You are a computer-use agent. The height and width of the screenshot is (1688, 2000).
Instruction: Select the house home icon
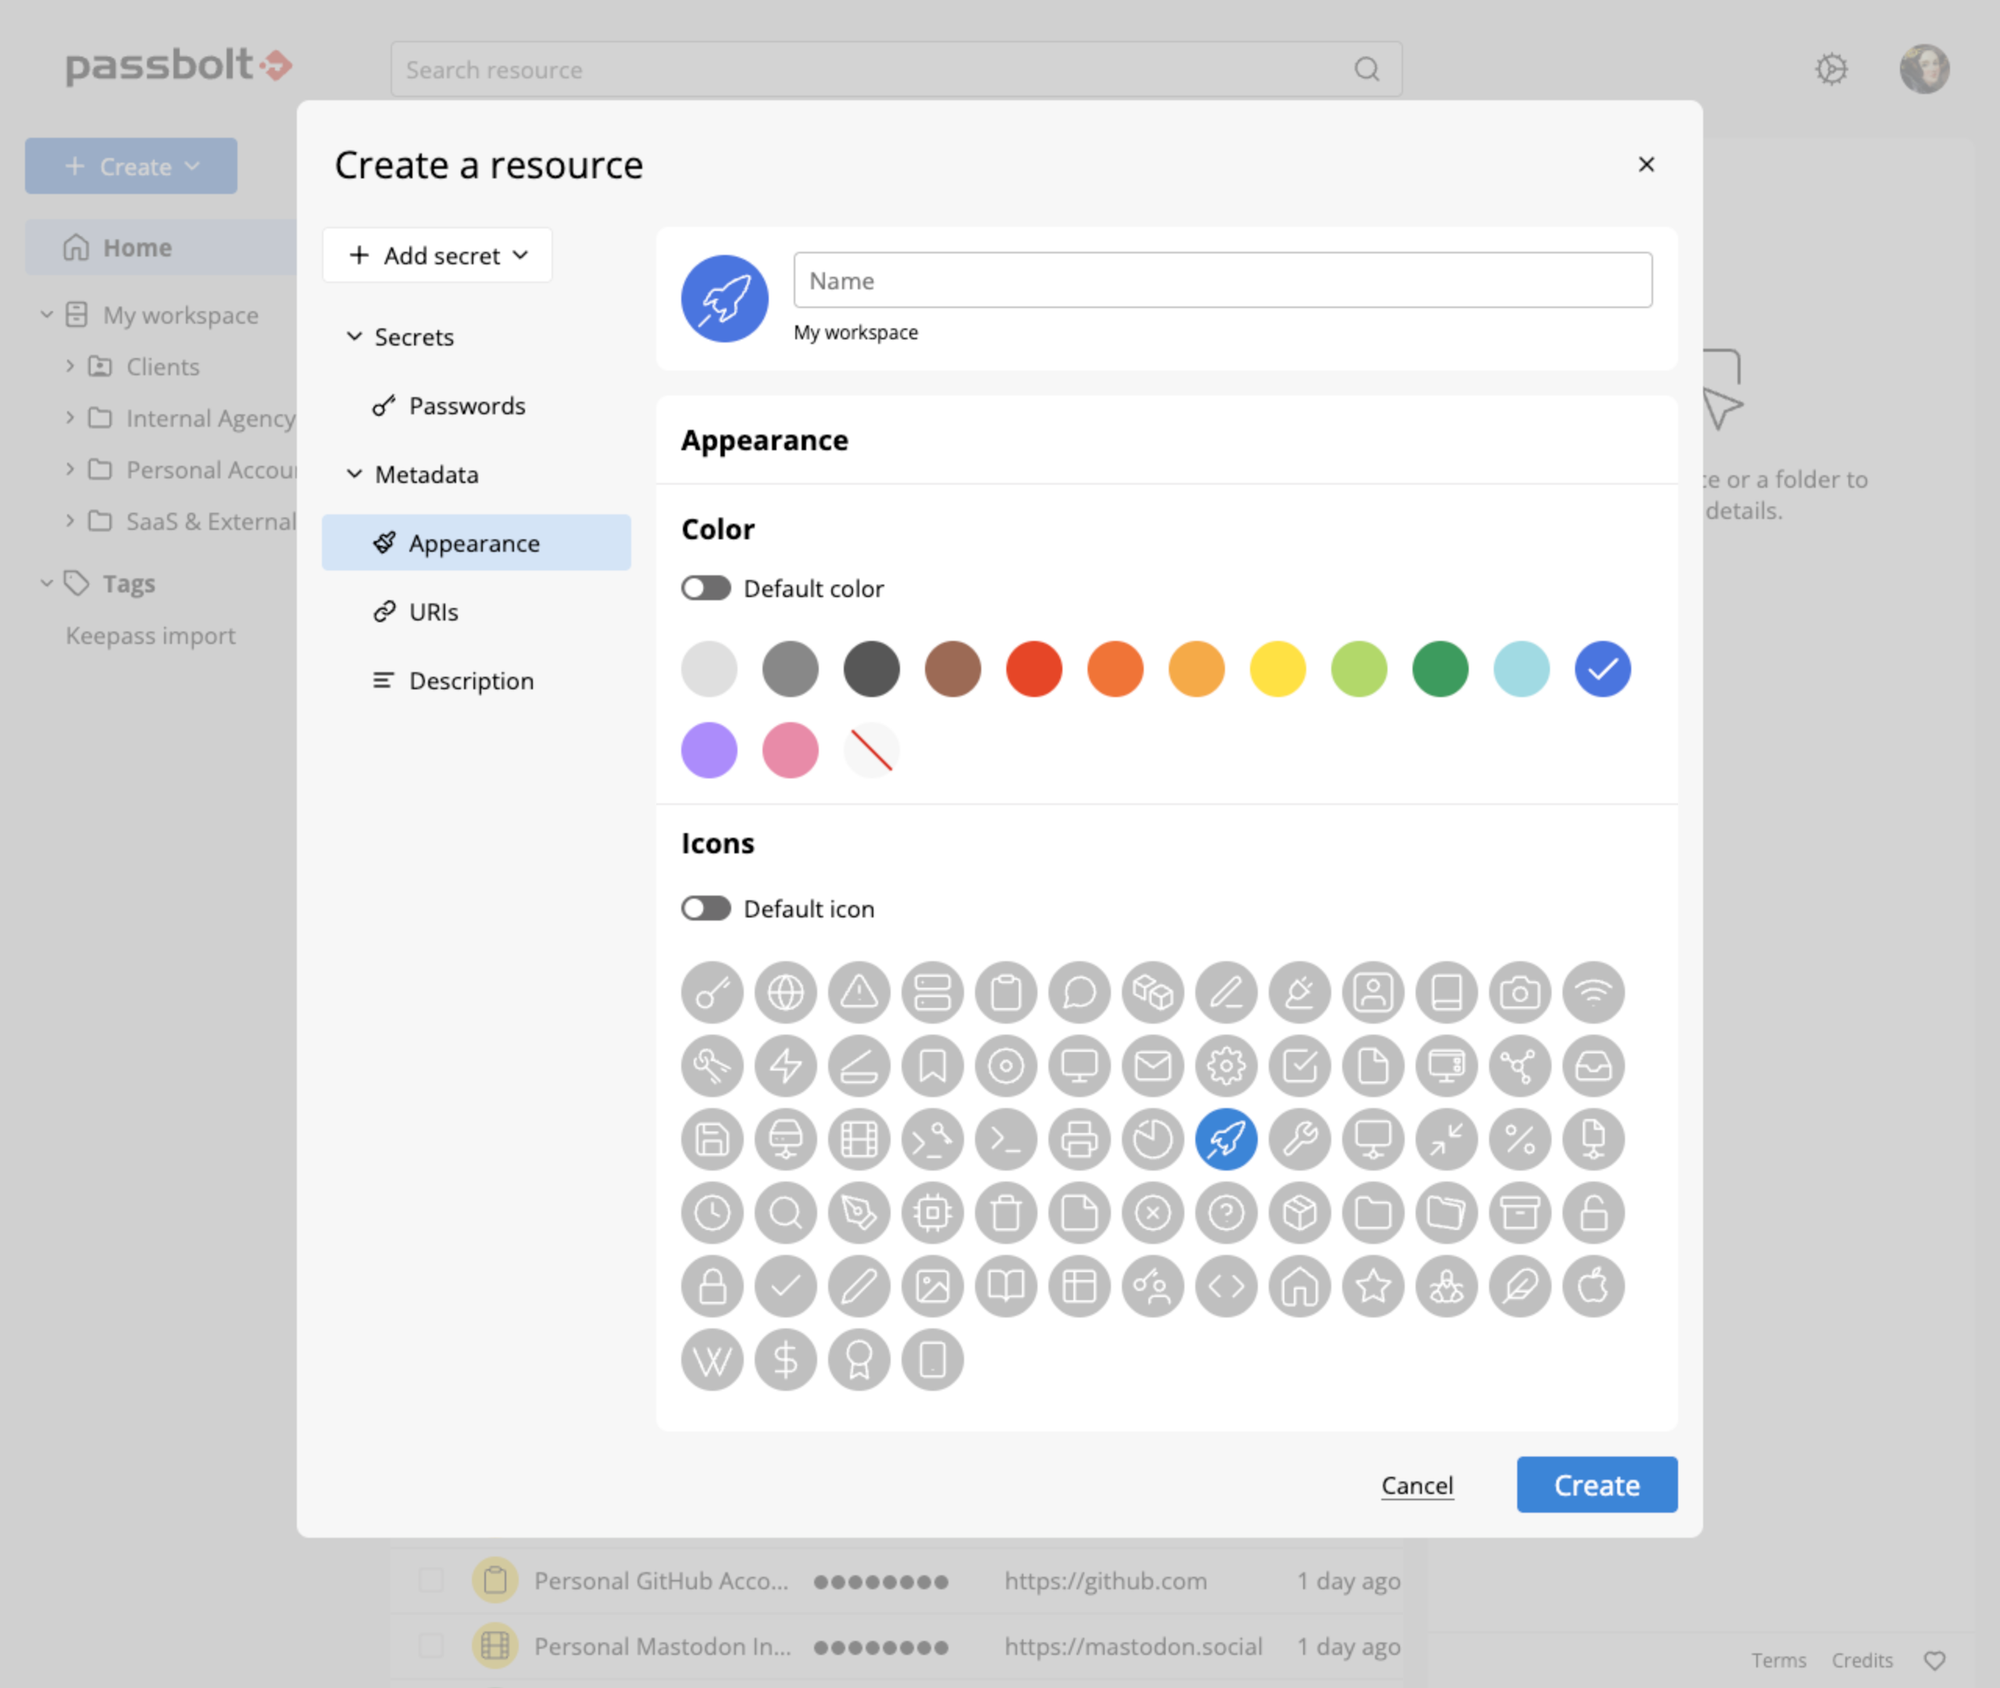1300,1286
